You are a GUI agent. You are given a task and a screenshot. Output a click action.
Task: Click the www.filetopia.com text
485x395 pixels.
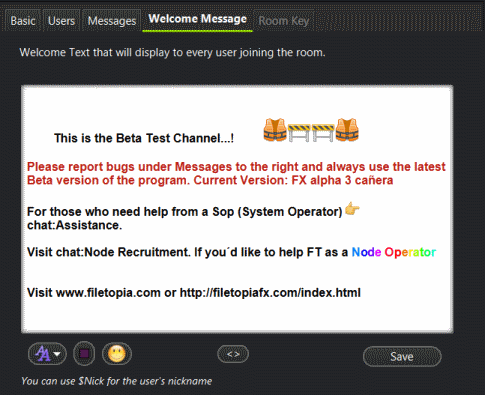[x=108, y=293]
